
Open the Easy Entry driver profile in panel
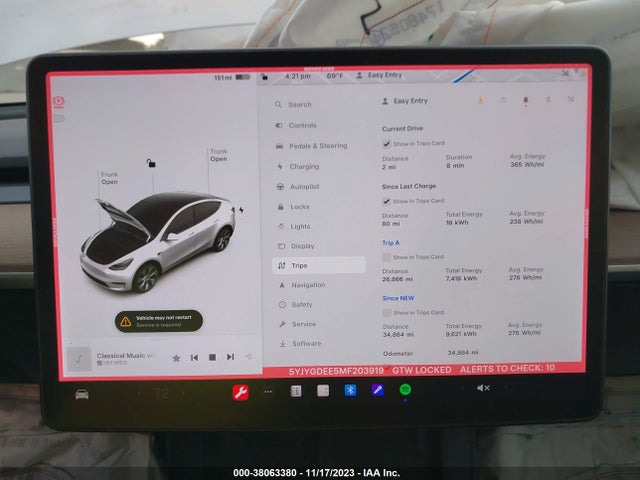click(404, 101)
